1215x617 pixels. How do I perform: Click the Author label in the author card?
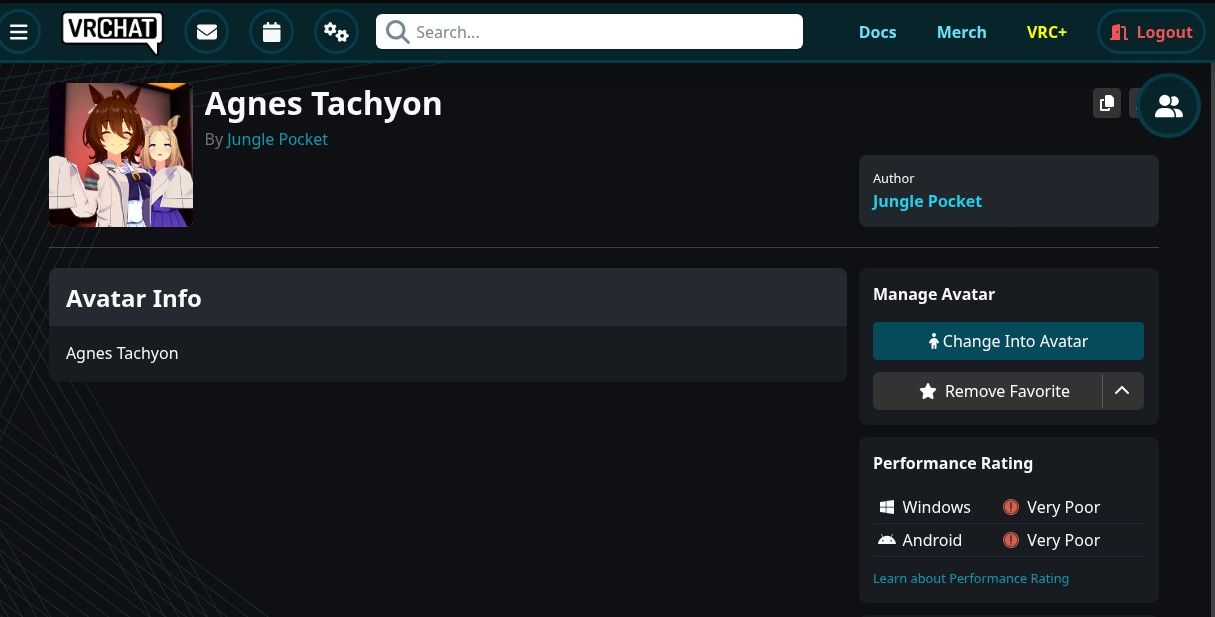tap(894, 178)
